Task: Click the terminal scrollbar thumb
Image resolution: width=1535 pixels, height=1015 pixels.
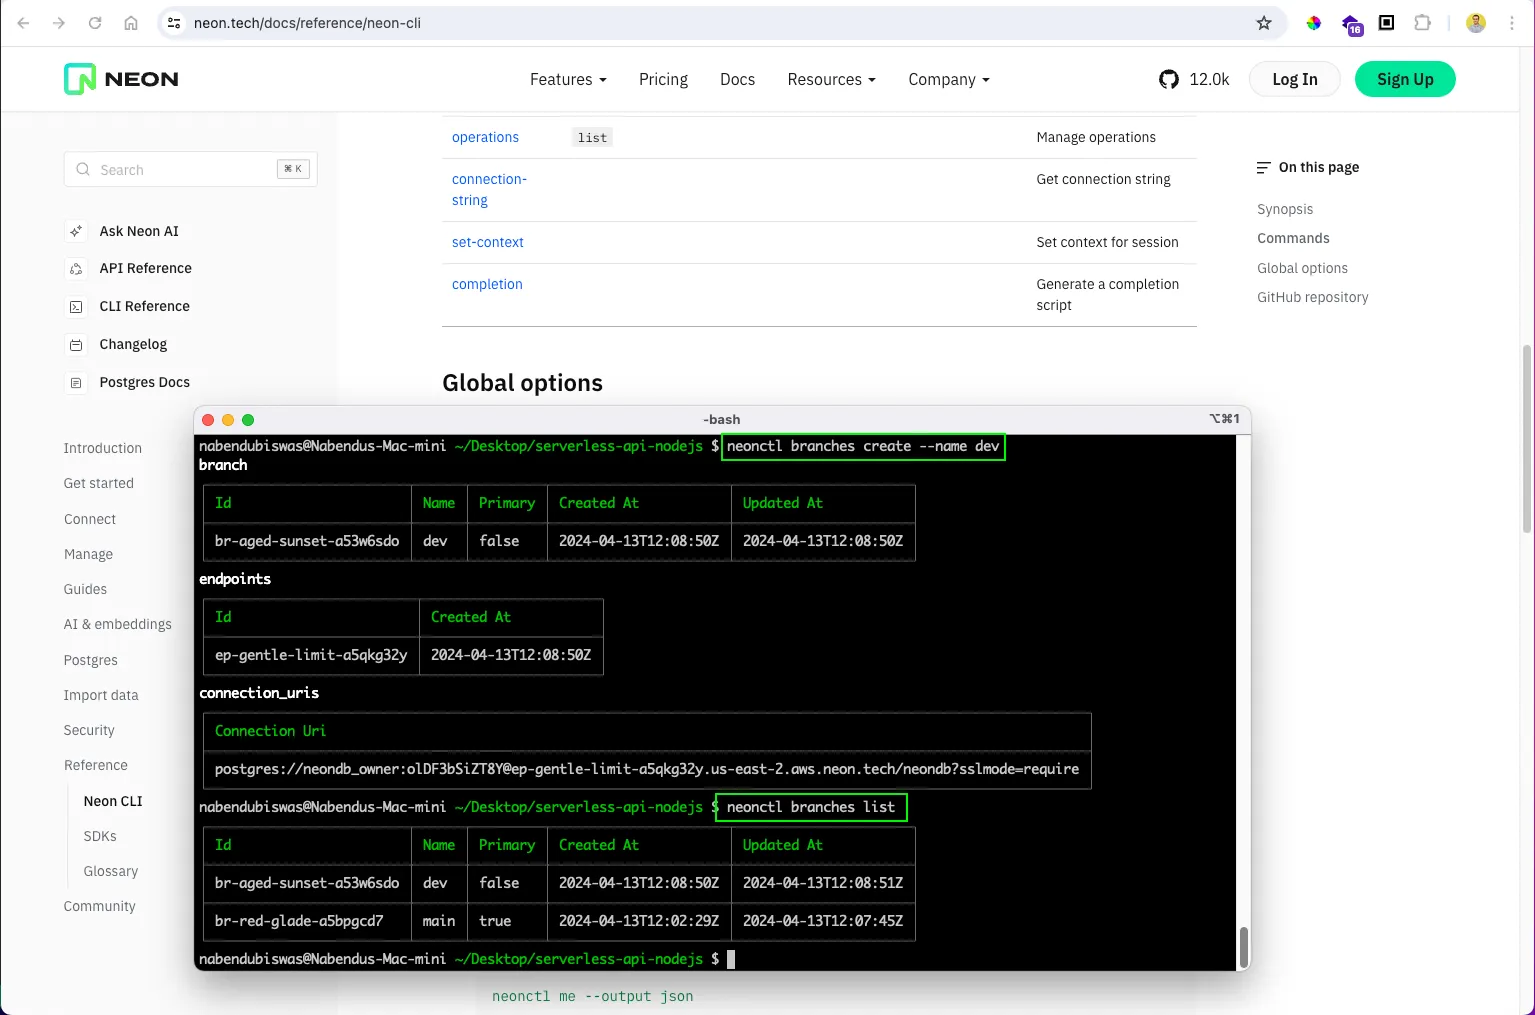Action: pos(1244,947)
